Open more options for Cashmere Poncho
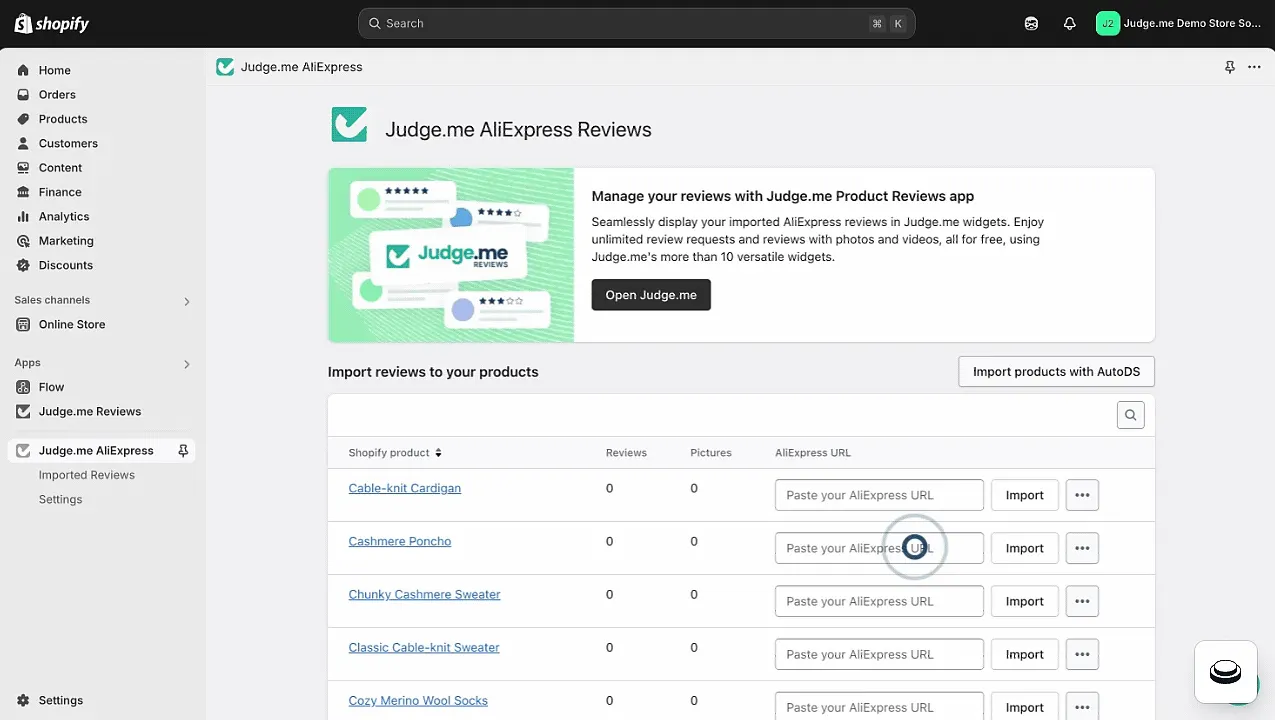Viewport: 1275px width, 720px height. 1082,548
